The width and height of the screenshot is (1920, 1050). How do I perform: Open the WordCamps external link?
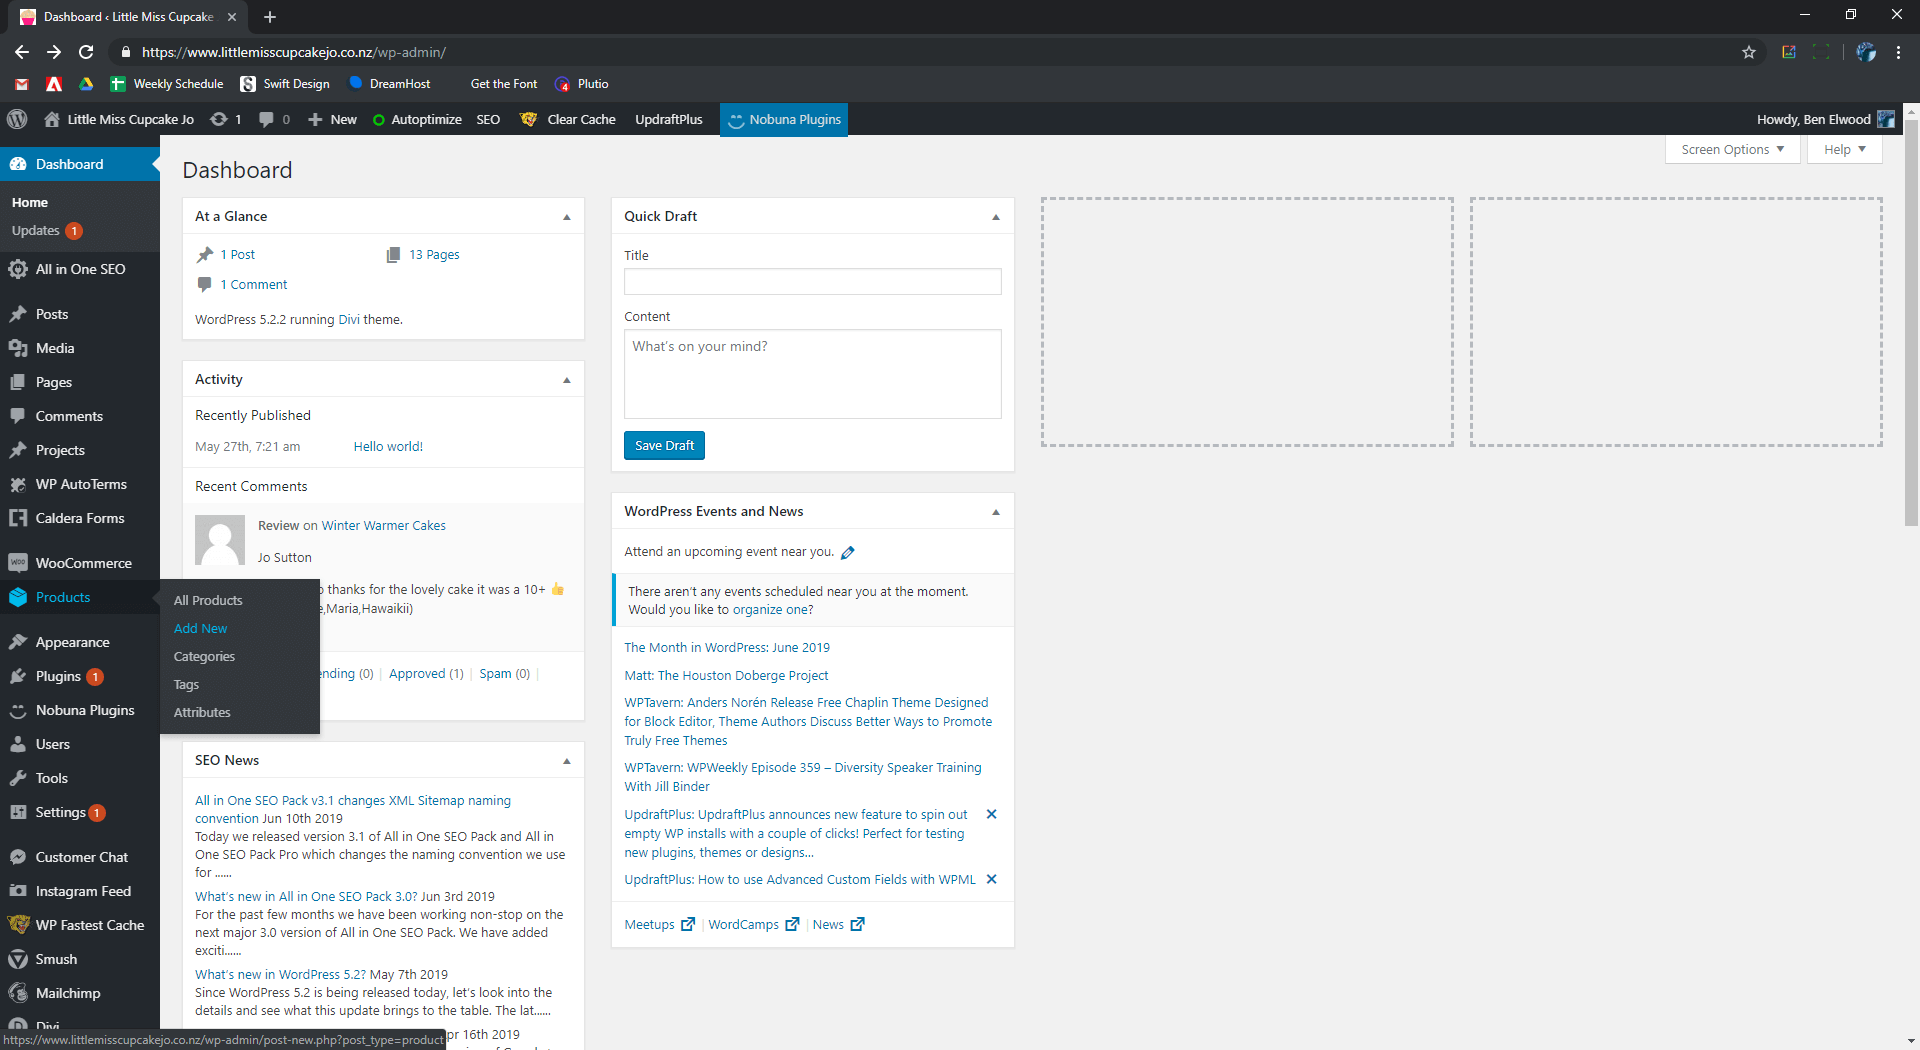point(753,925)
